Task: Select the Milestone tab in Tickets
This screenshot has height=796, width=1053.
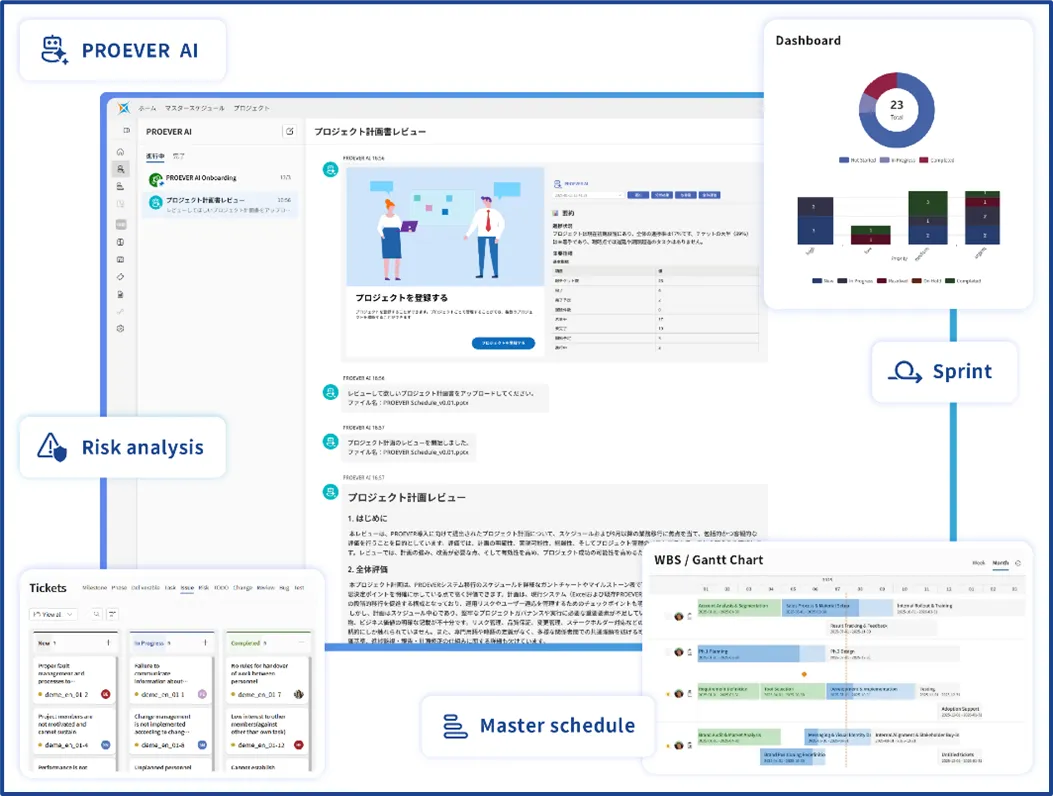Action: tap(95, 588)
